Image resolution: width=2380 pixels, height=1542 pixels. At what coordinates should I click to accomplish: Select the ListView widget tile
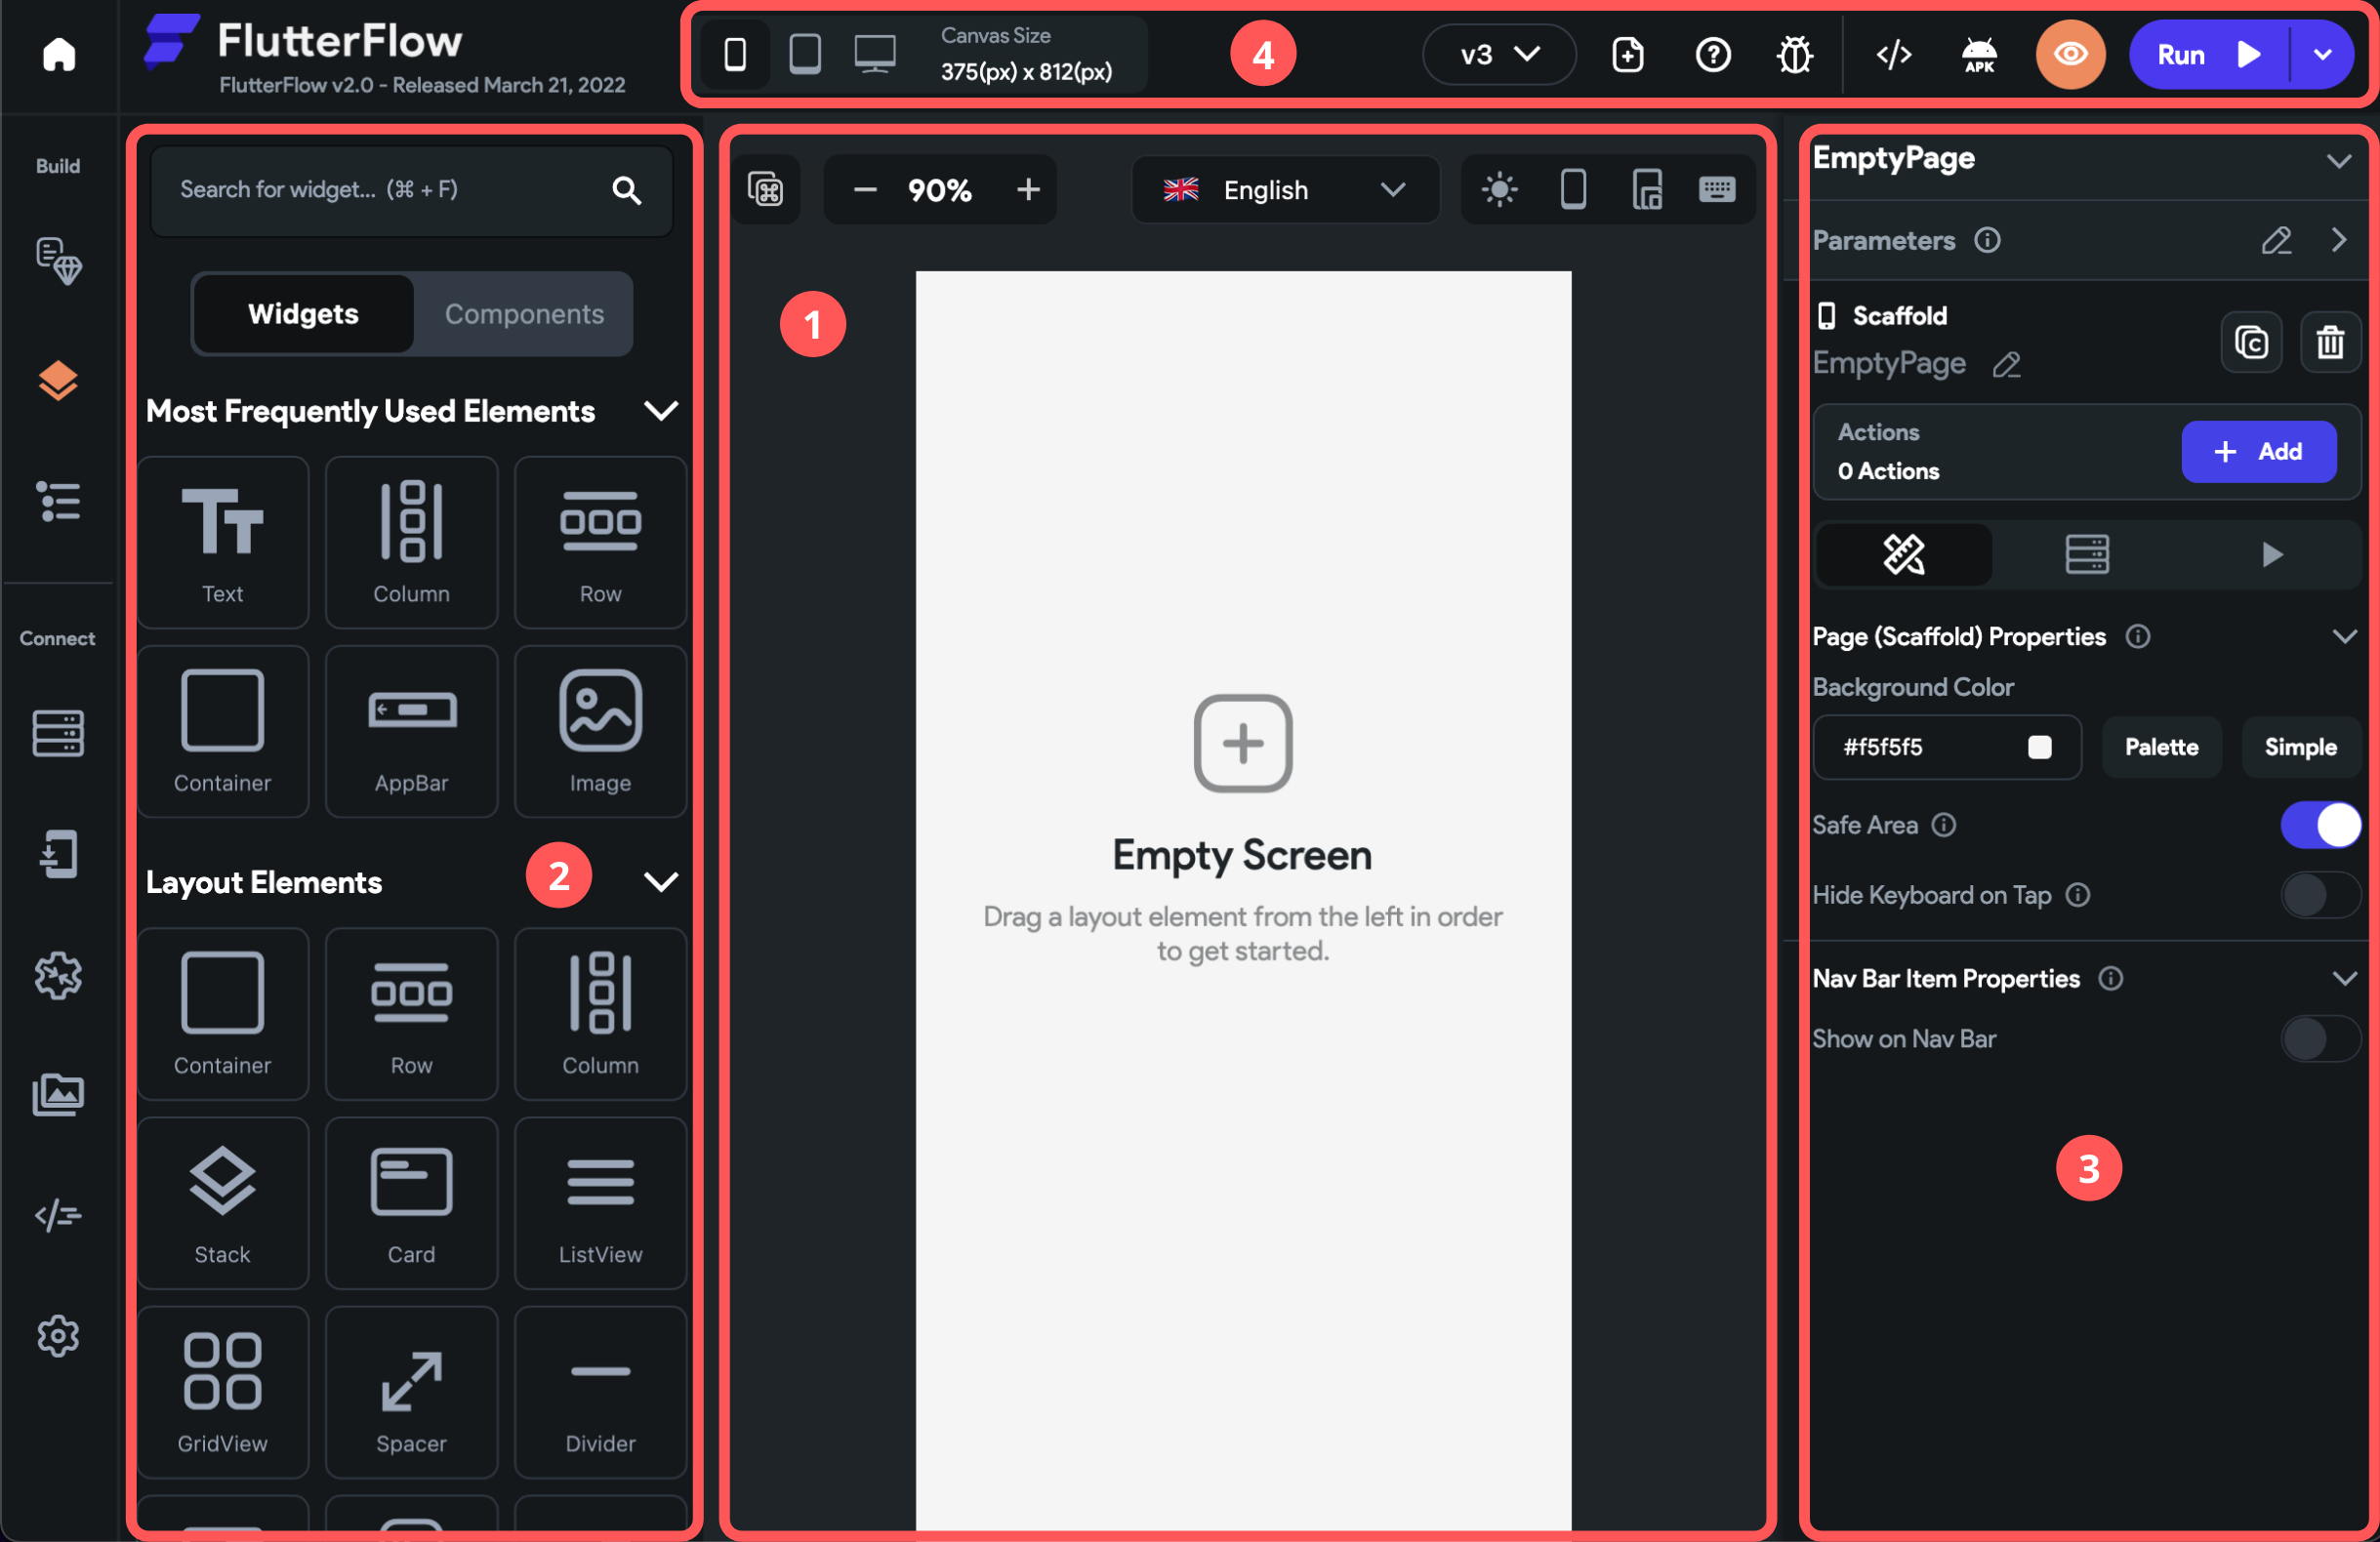(x=600, y=1203)
